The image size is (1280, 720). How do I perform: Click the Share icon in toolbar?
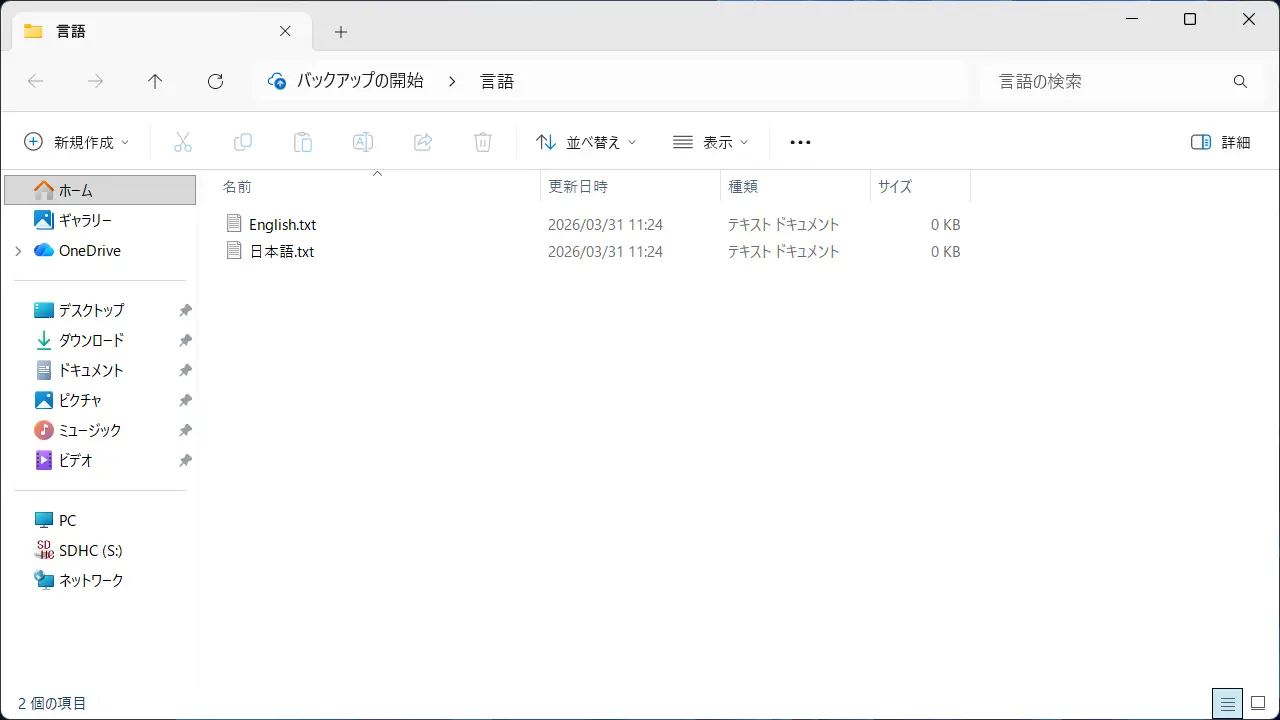[x=423, y=142]
